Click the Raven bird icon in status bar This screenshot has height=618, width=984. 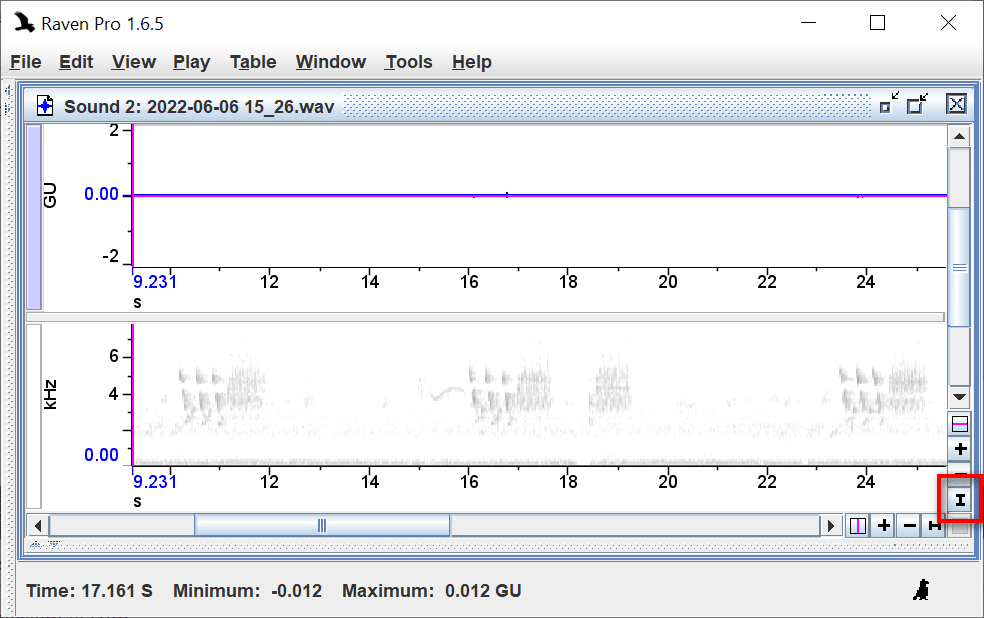(922, 591)
